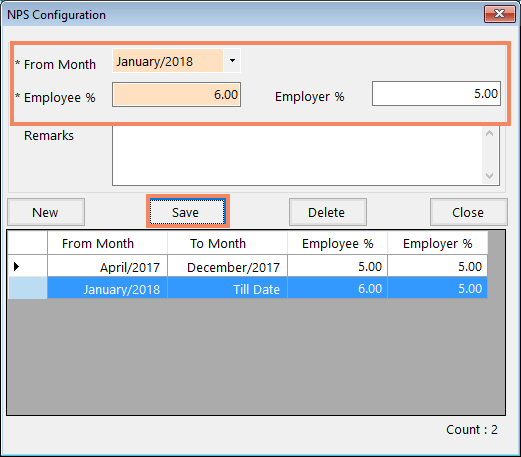Select the April/2017 cell in grid
This screenshot has height=457, width=521.
(107, 266)
